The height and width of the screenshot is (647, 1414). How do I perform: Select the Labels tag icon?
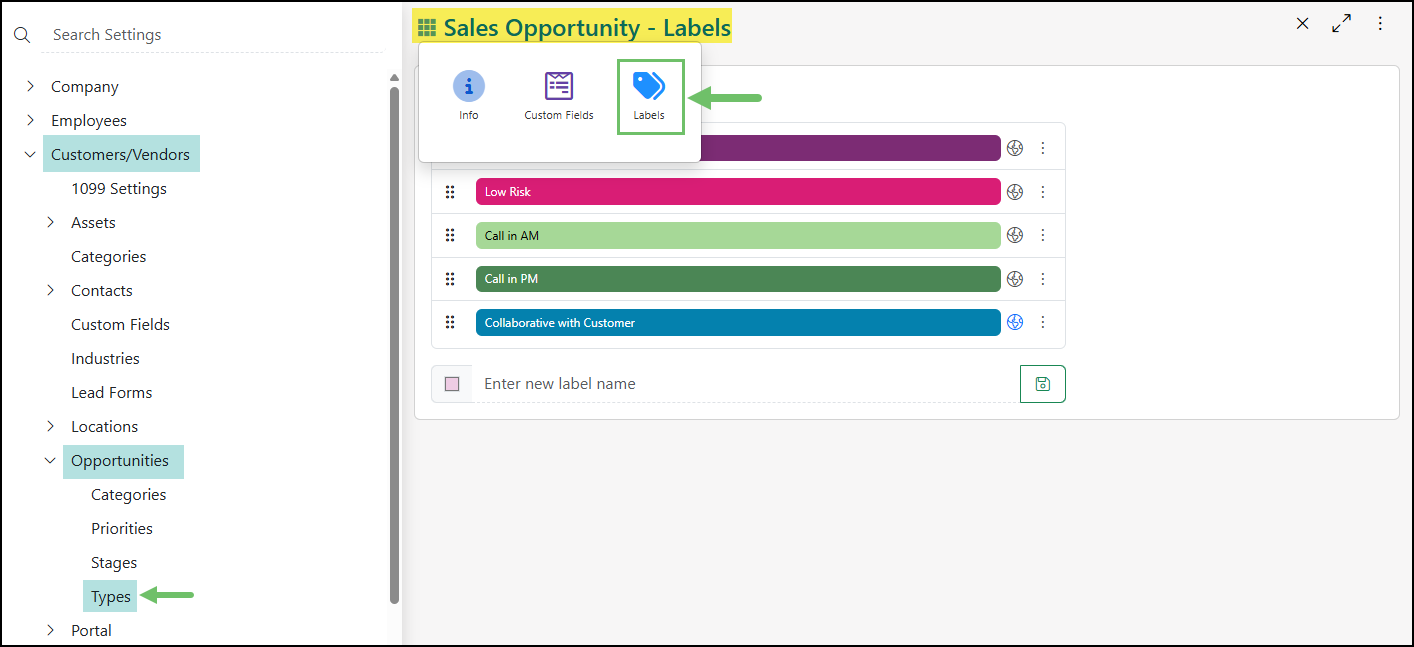pos(650,96)
